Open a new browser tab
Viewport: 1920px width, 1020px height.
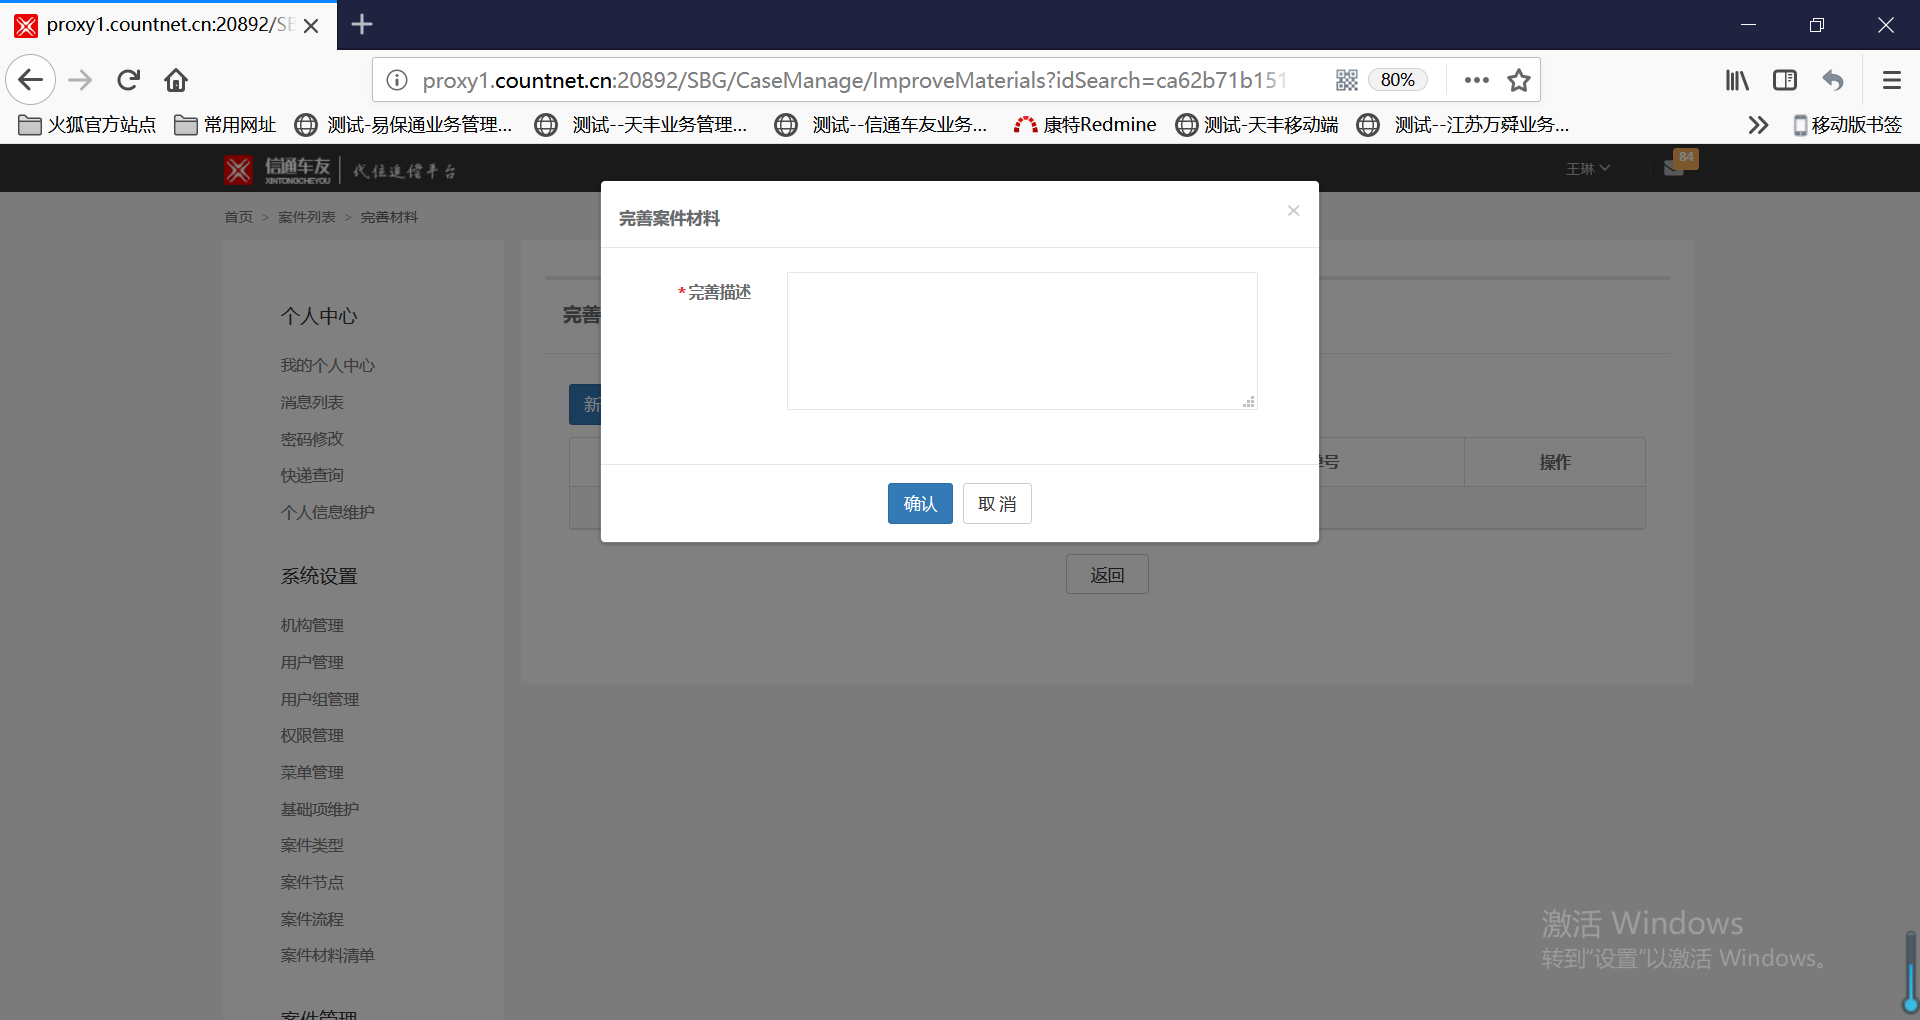[x=362, y=24]
